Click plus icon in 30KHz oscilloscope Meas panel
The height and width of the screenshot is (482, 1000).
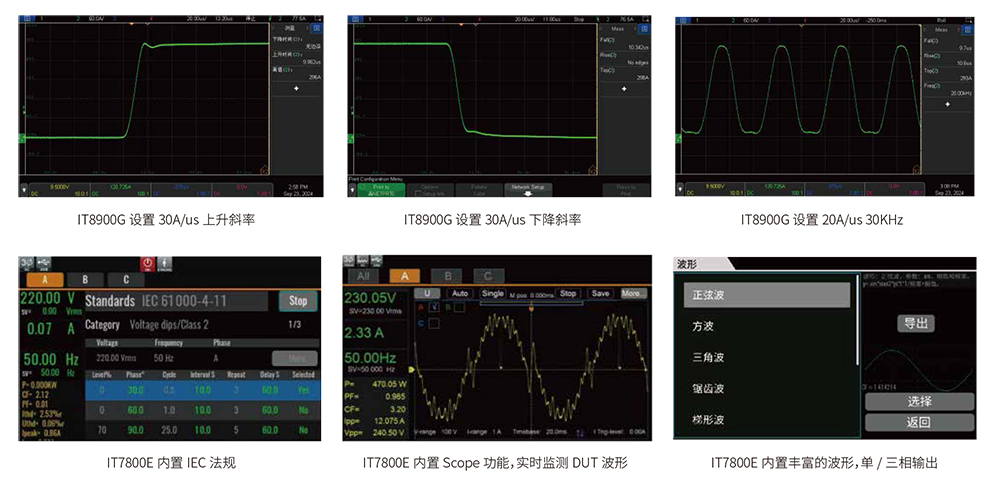[x=948, y=103]
